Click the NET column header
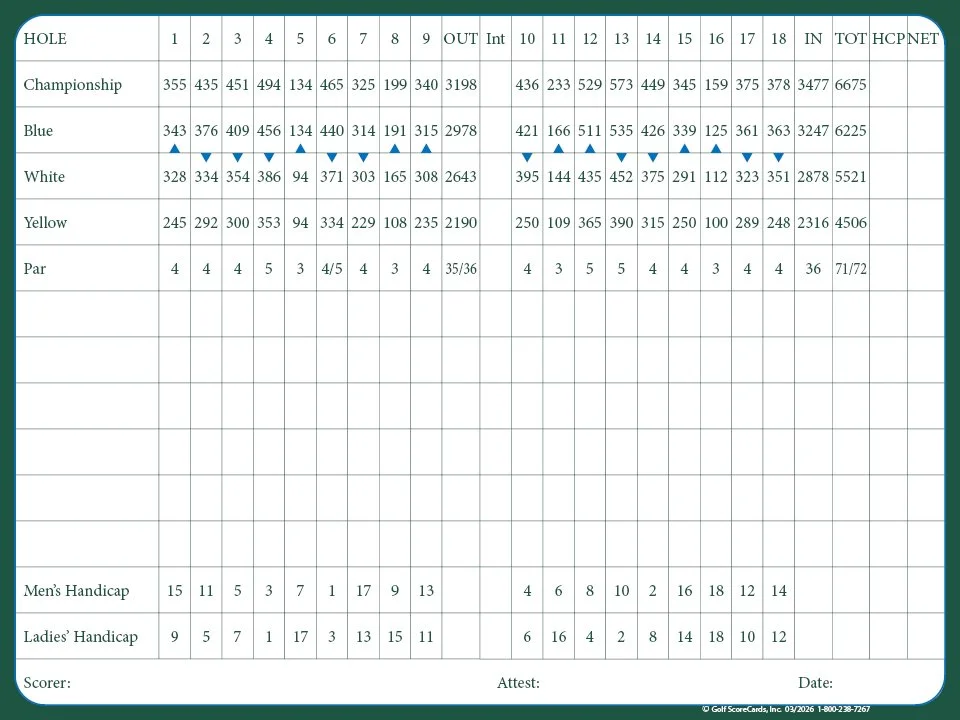 click(x=923, y=39)
